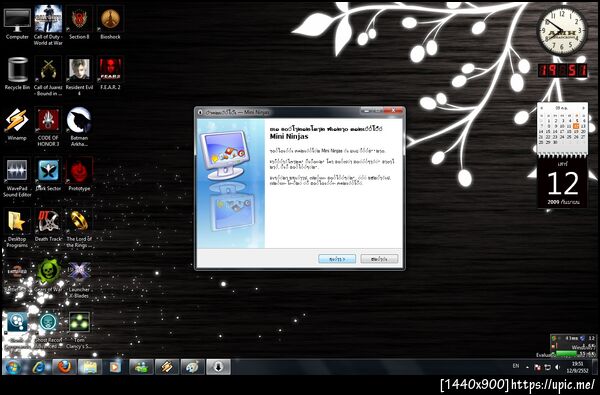
Task: Click the Show desktop button
Action: [x=595, y=367]
